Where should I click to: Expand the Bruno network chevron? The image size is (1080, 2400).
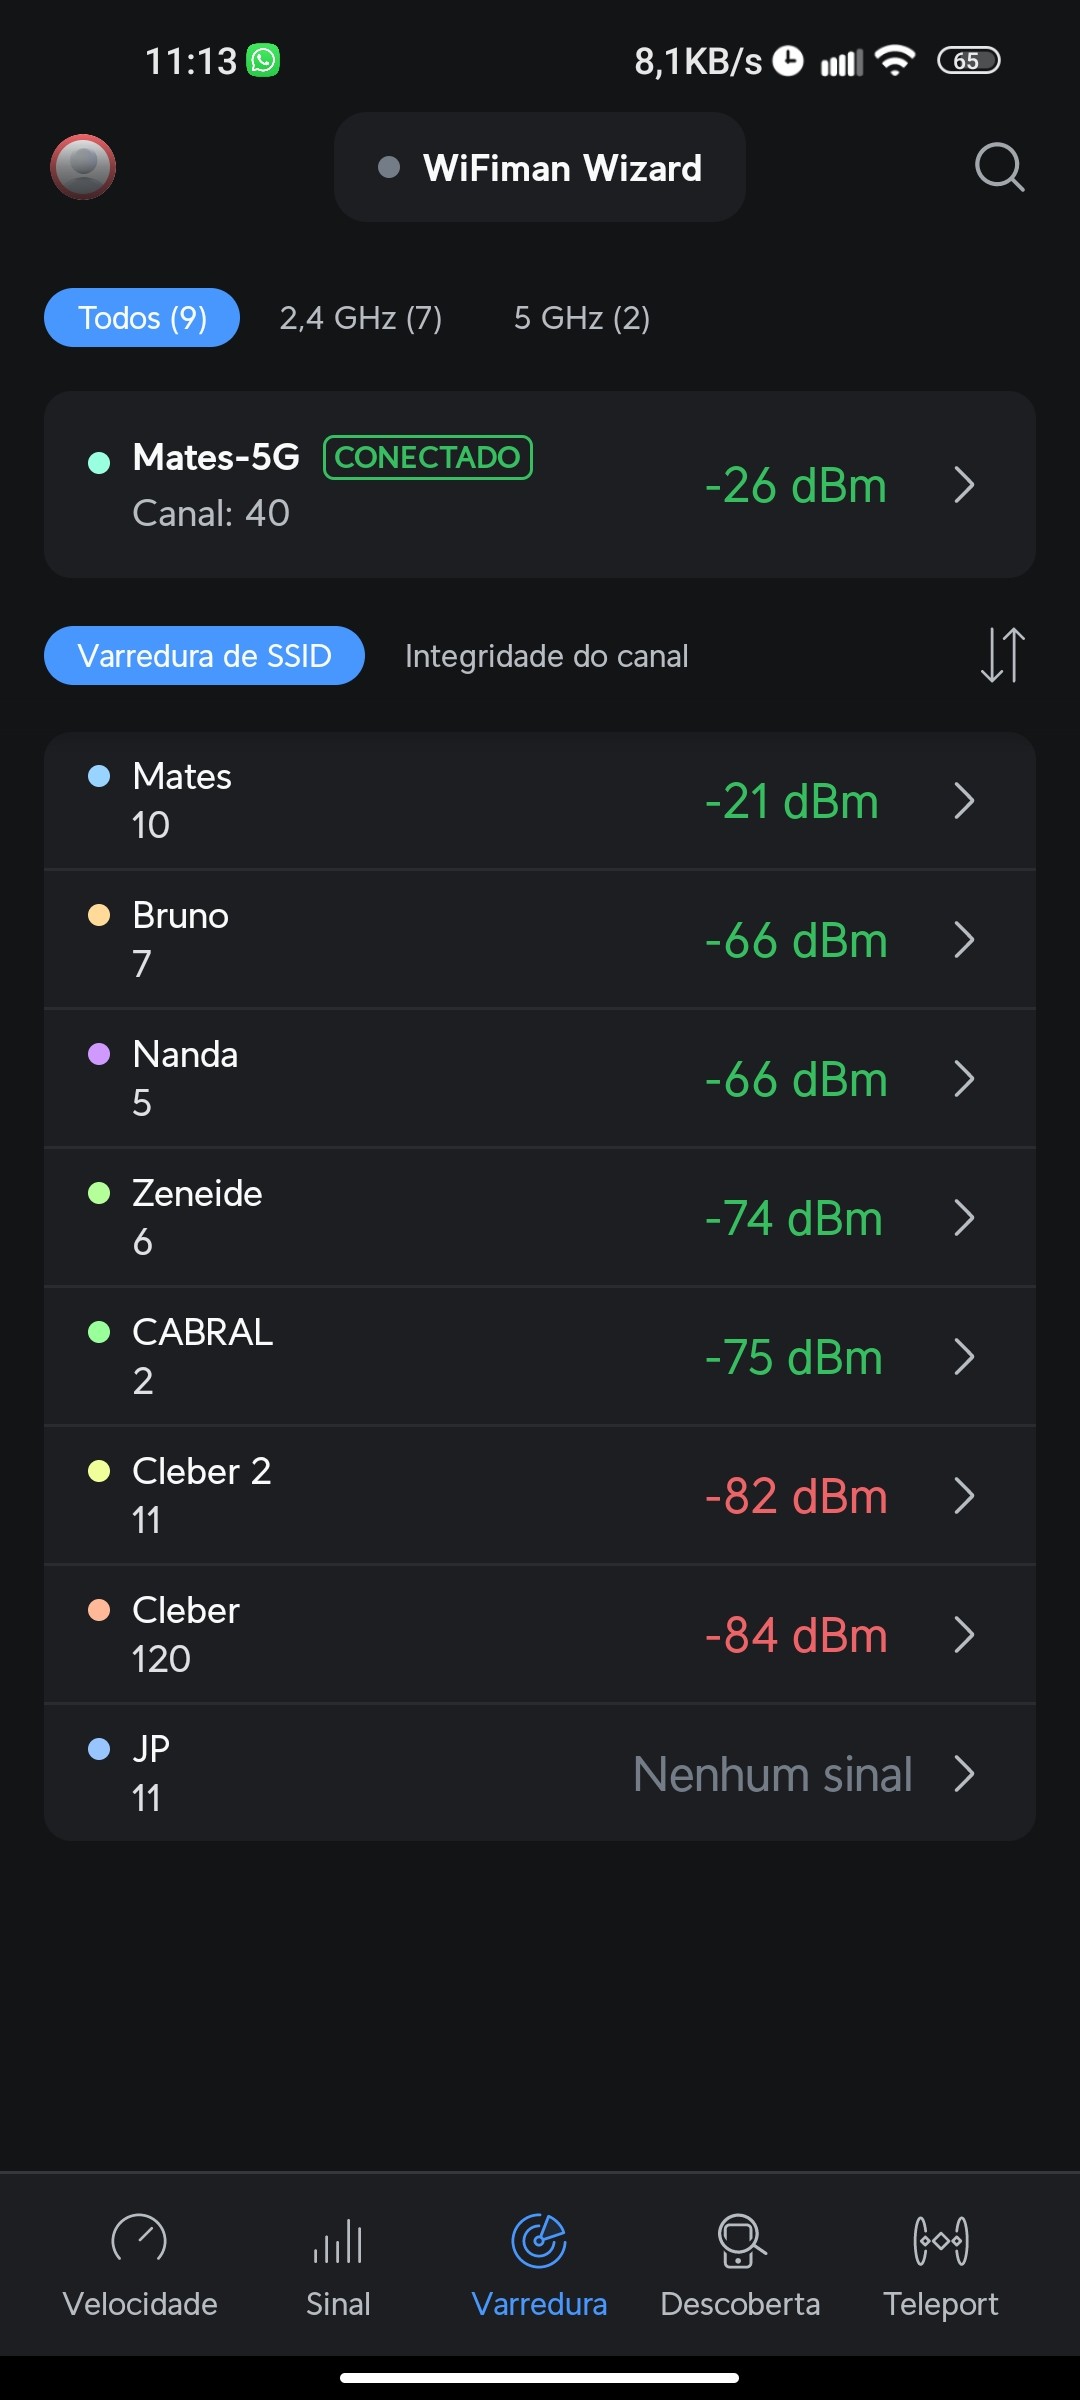(x=964, y=940)
